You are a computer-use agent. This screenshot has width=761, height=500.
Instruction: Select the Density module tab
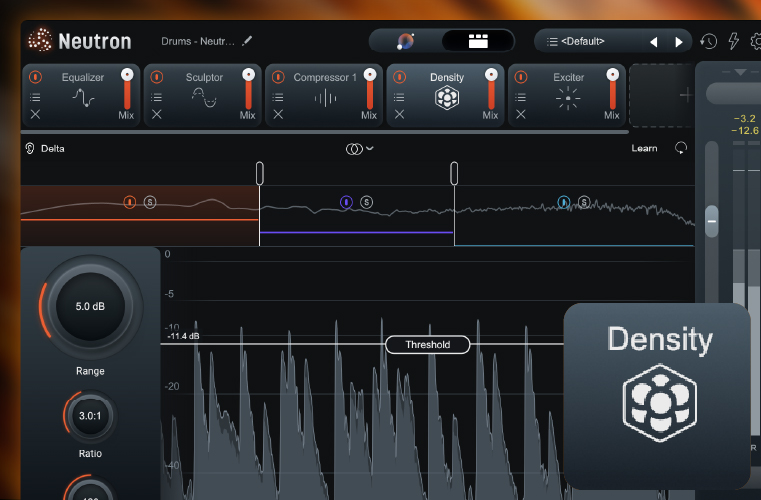[446, 90]
